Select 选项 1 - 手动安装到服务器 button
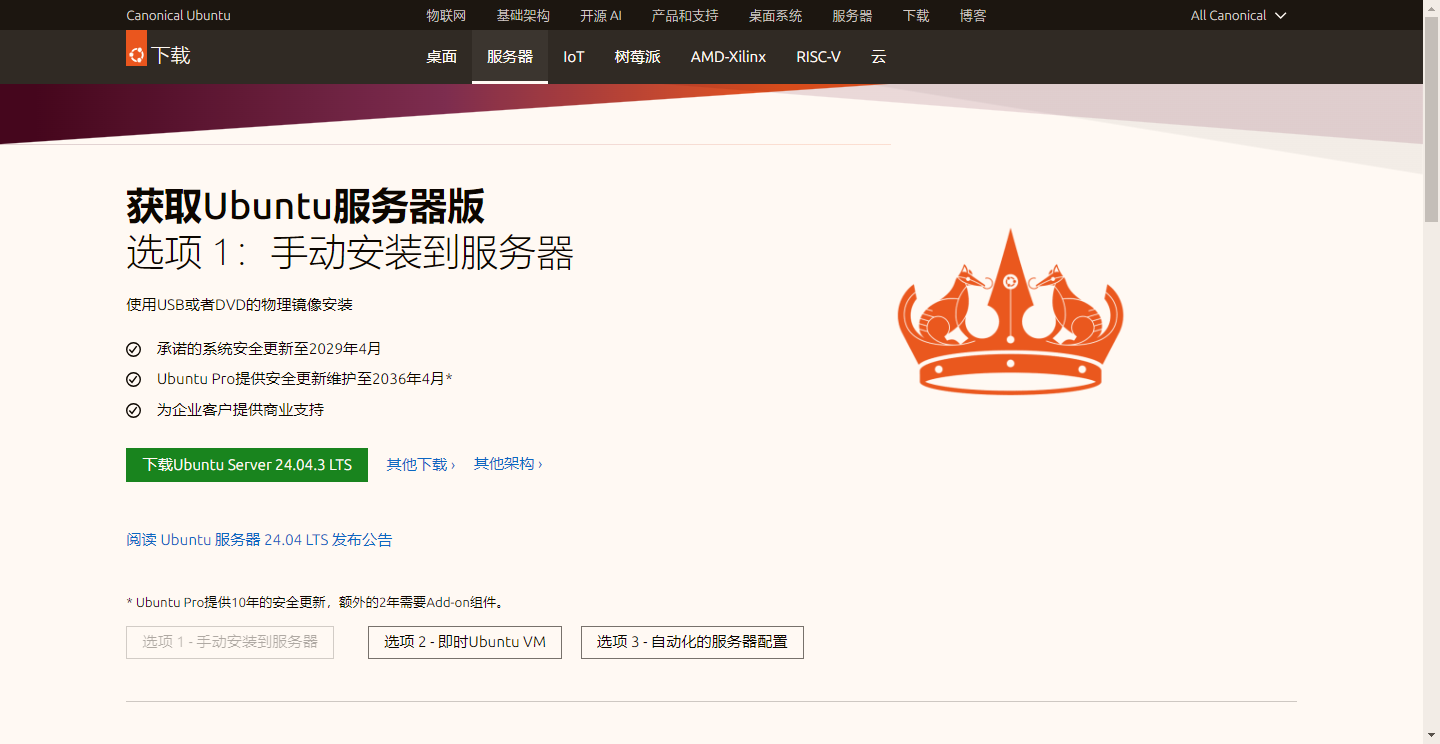 pos(230,642)
